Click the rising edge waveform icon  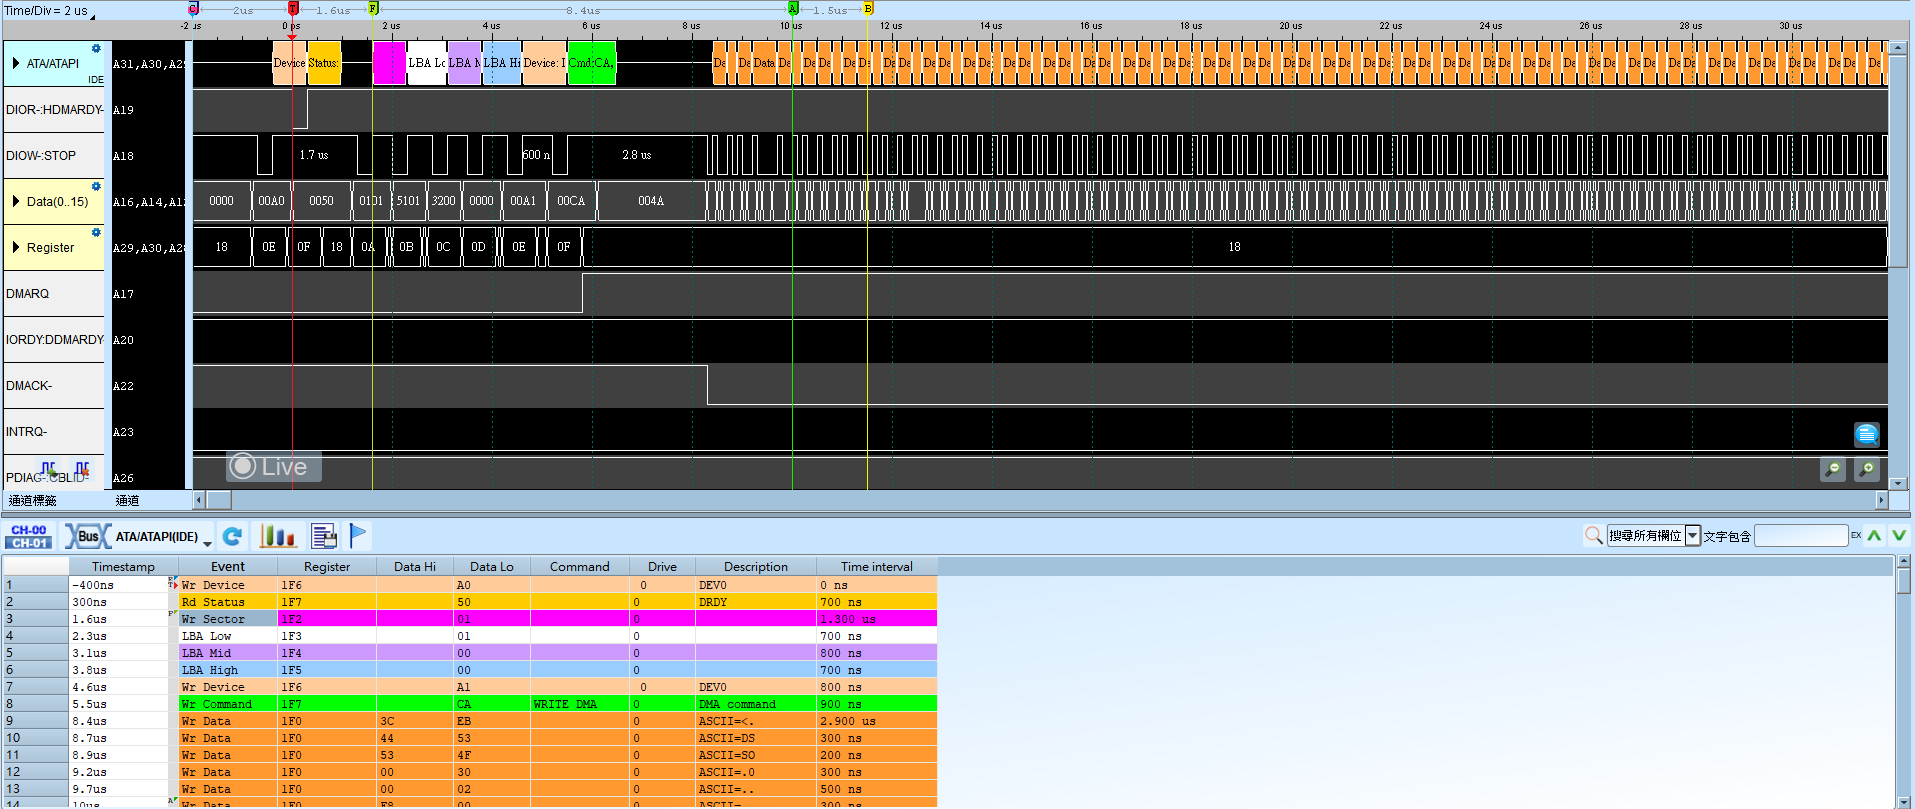(48, 469)
